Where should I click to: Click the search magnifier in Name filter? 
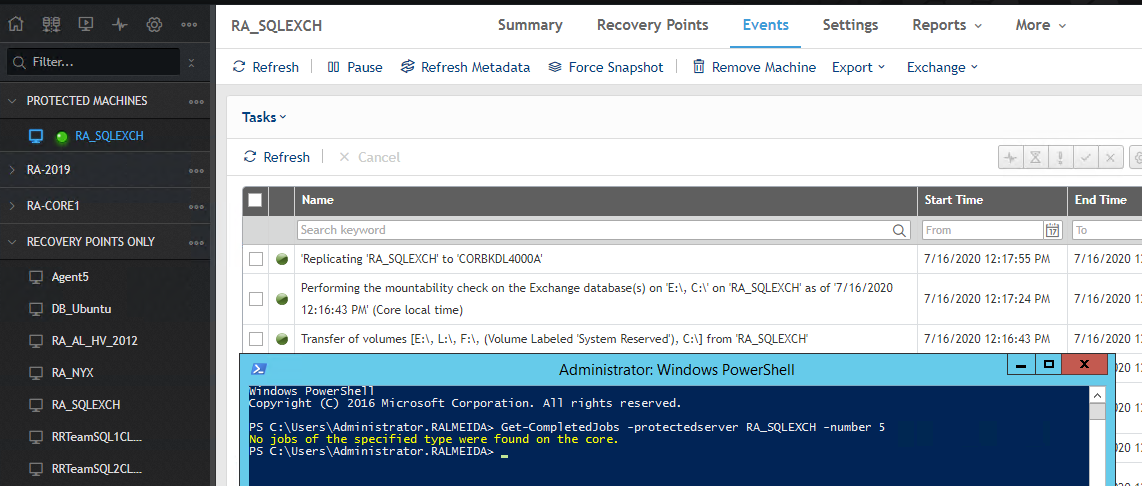(899, 230)
